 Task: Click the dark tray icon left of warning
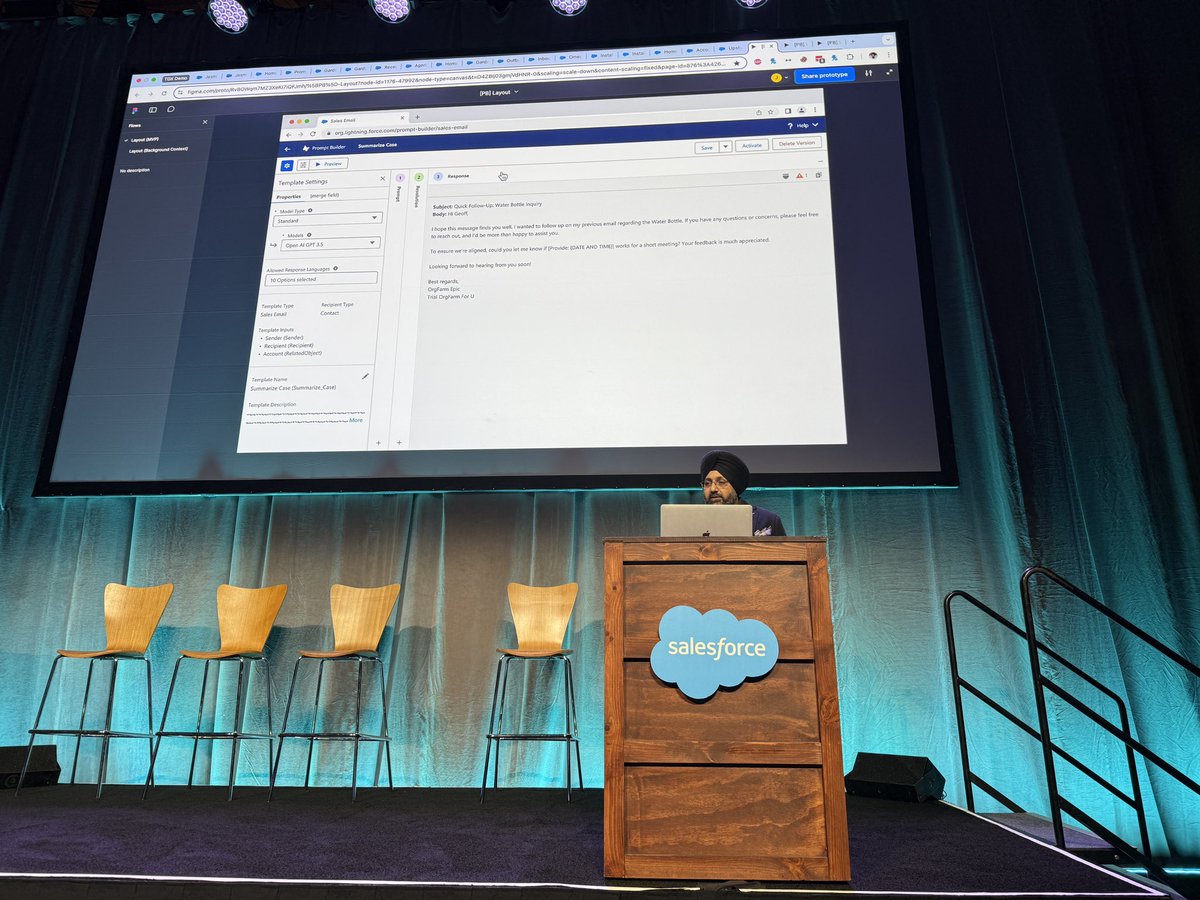pyautogui.click(x=786, y=175)
